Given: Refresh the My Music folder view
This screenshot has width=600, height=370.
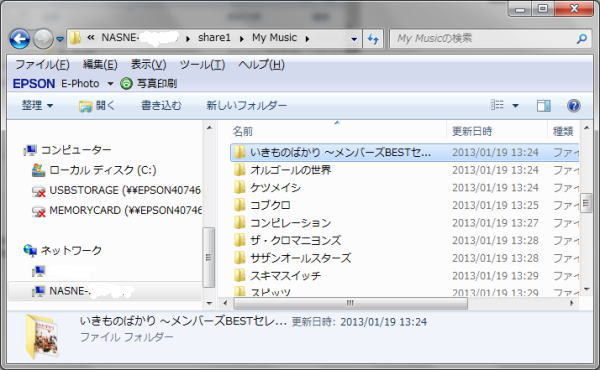Looking at the screenshot, I should coord(373,39).
